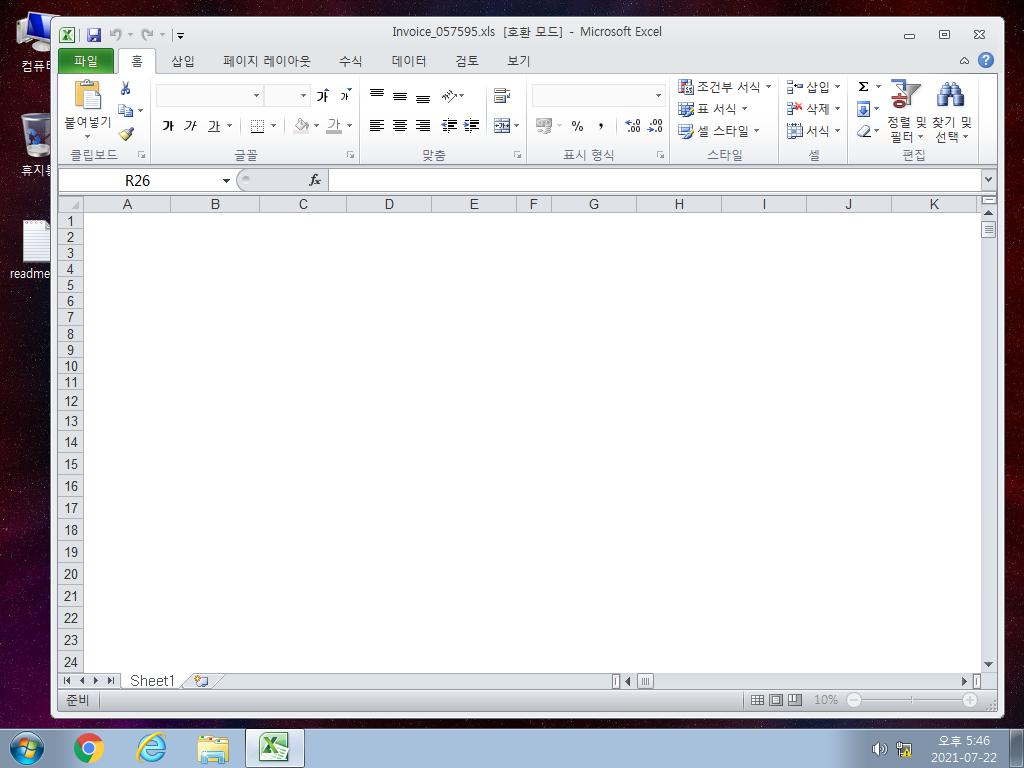Click the accounting currency format icon
Image resolution: width=1024 pixels, height=768 pixels.
(543, 125)
